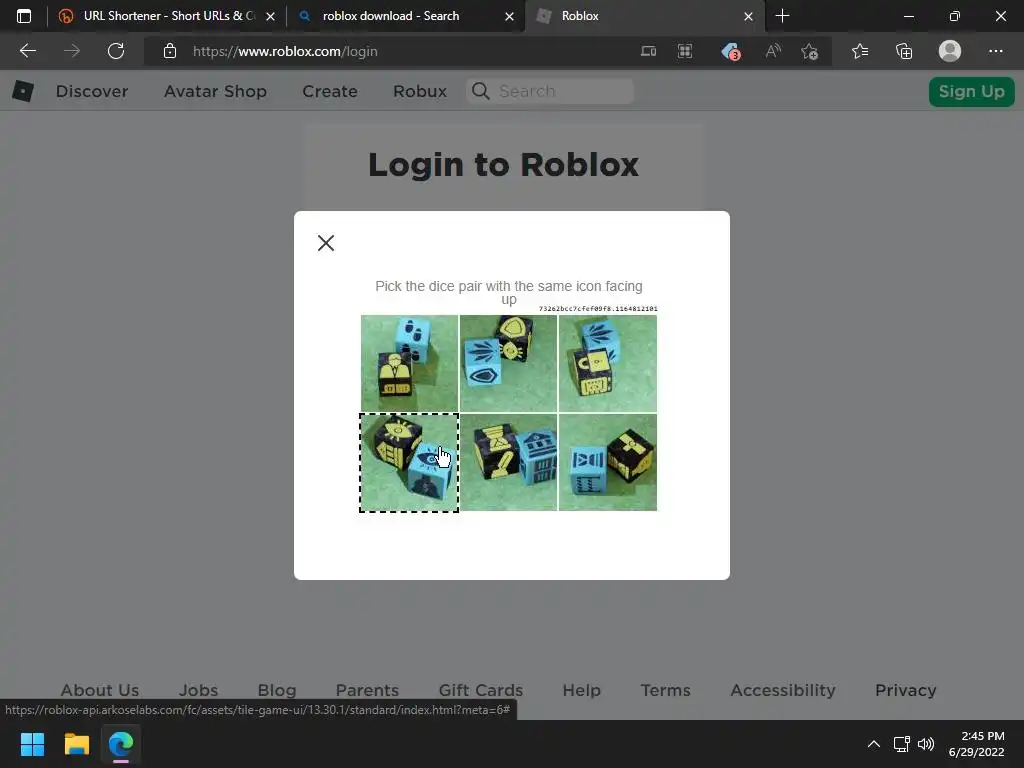The width and height of the screenshot is (1024, 768).
Task: Click the Roblox Search input field
Action: (550, 91)
